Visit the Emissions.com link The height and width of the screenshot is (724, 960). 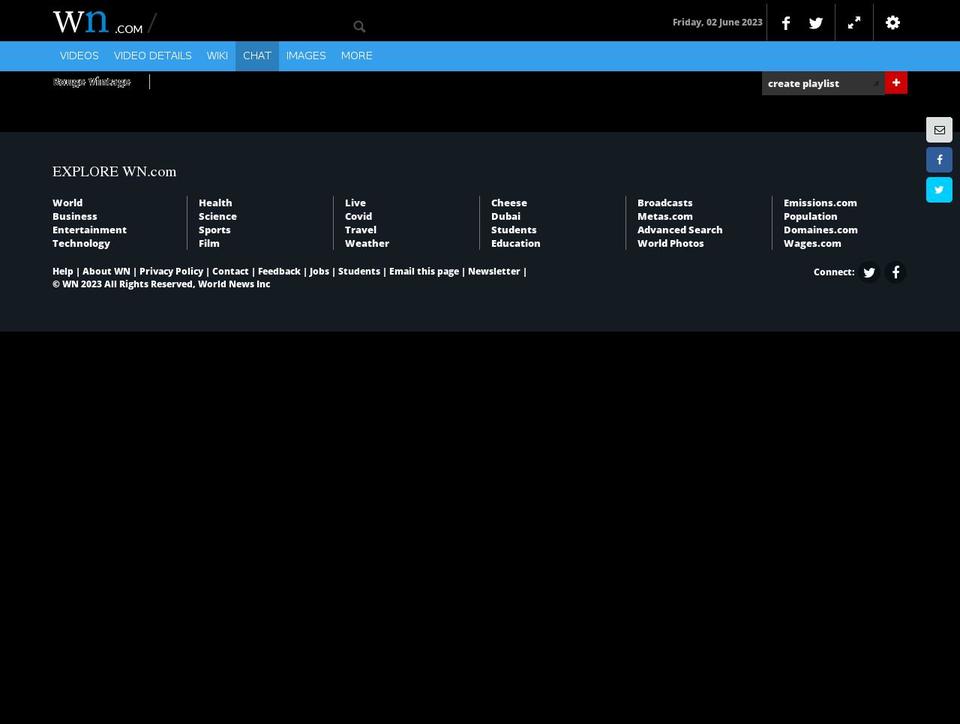point(820,203)
